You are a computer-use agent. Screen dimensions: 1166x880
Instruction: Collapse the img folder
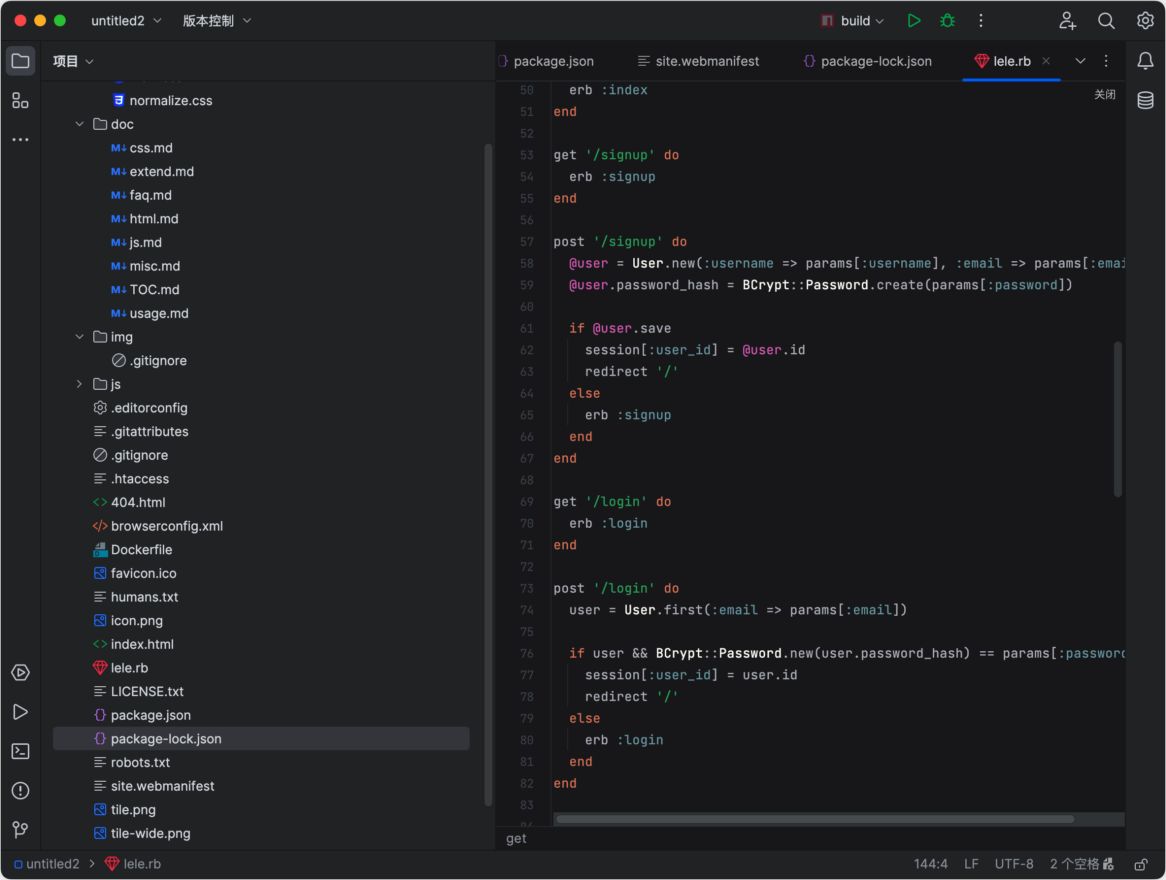pos(80,337)
